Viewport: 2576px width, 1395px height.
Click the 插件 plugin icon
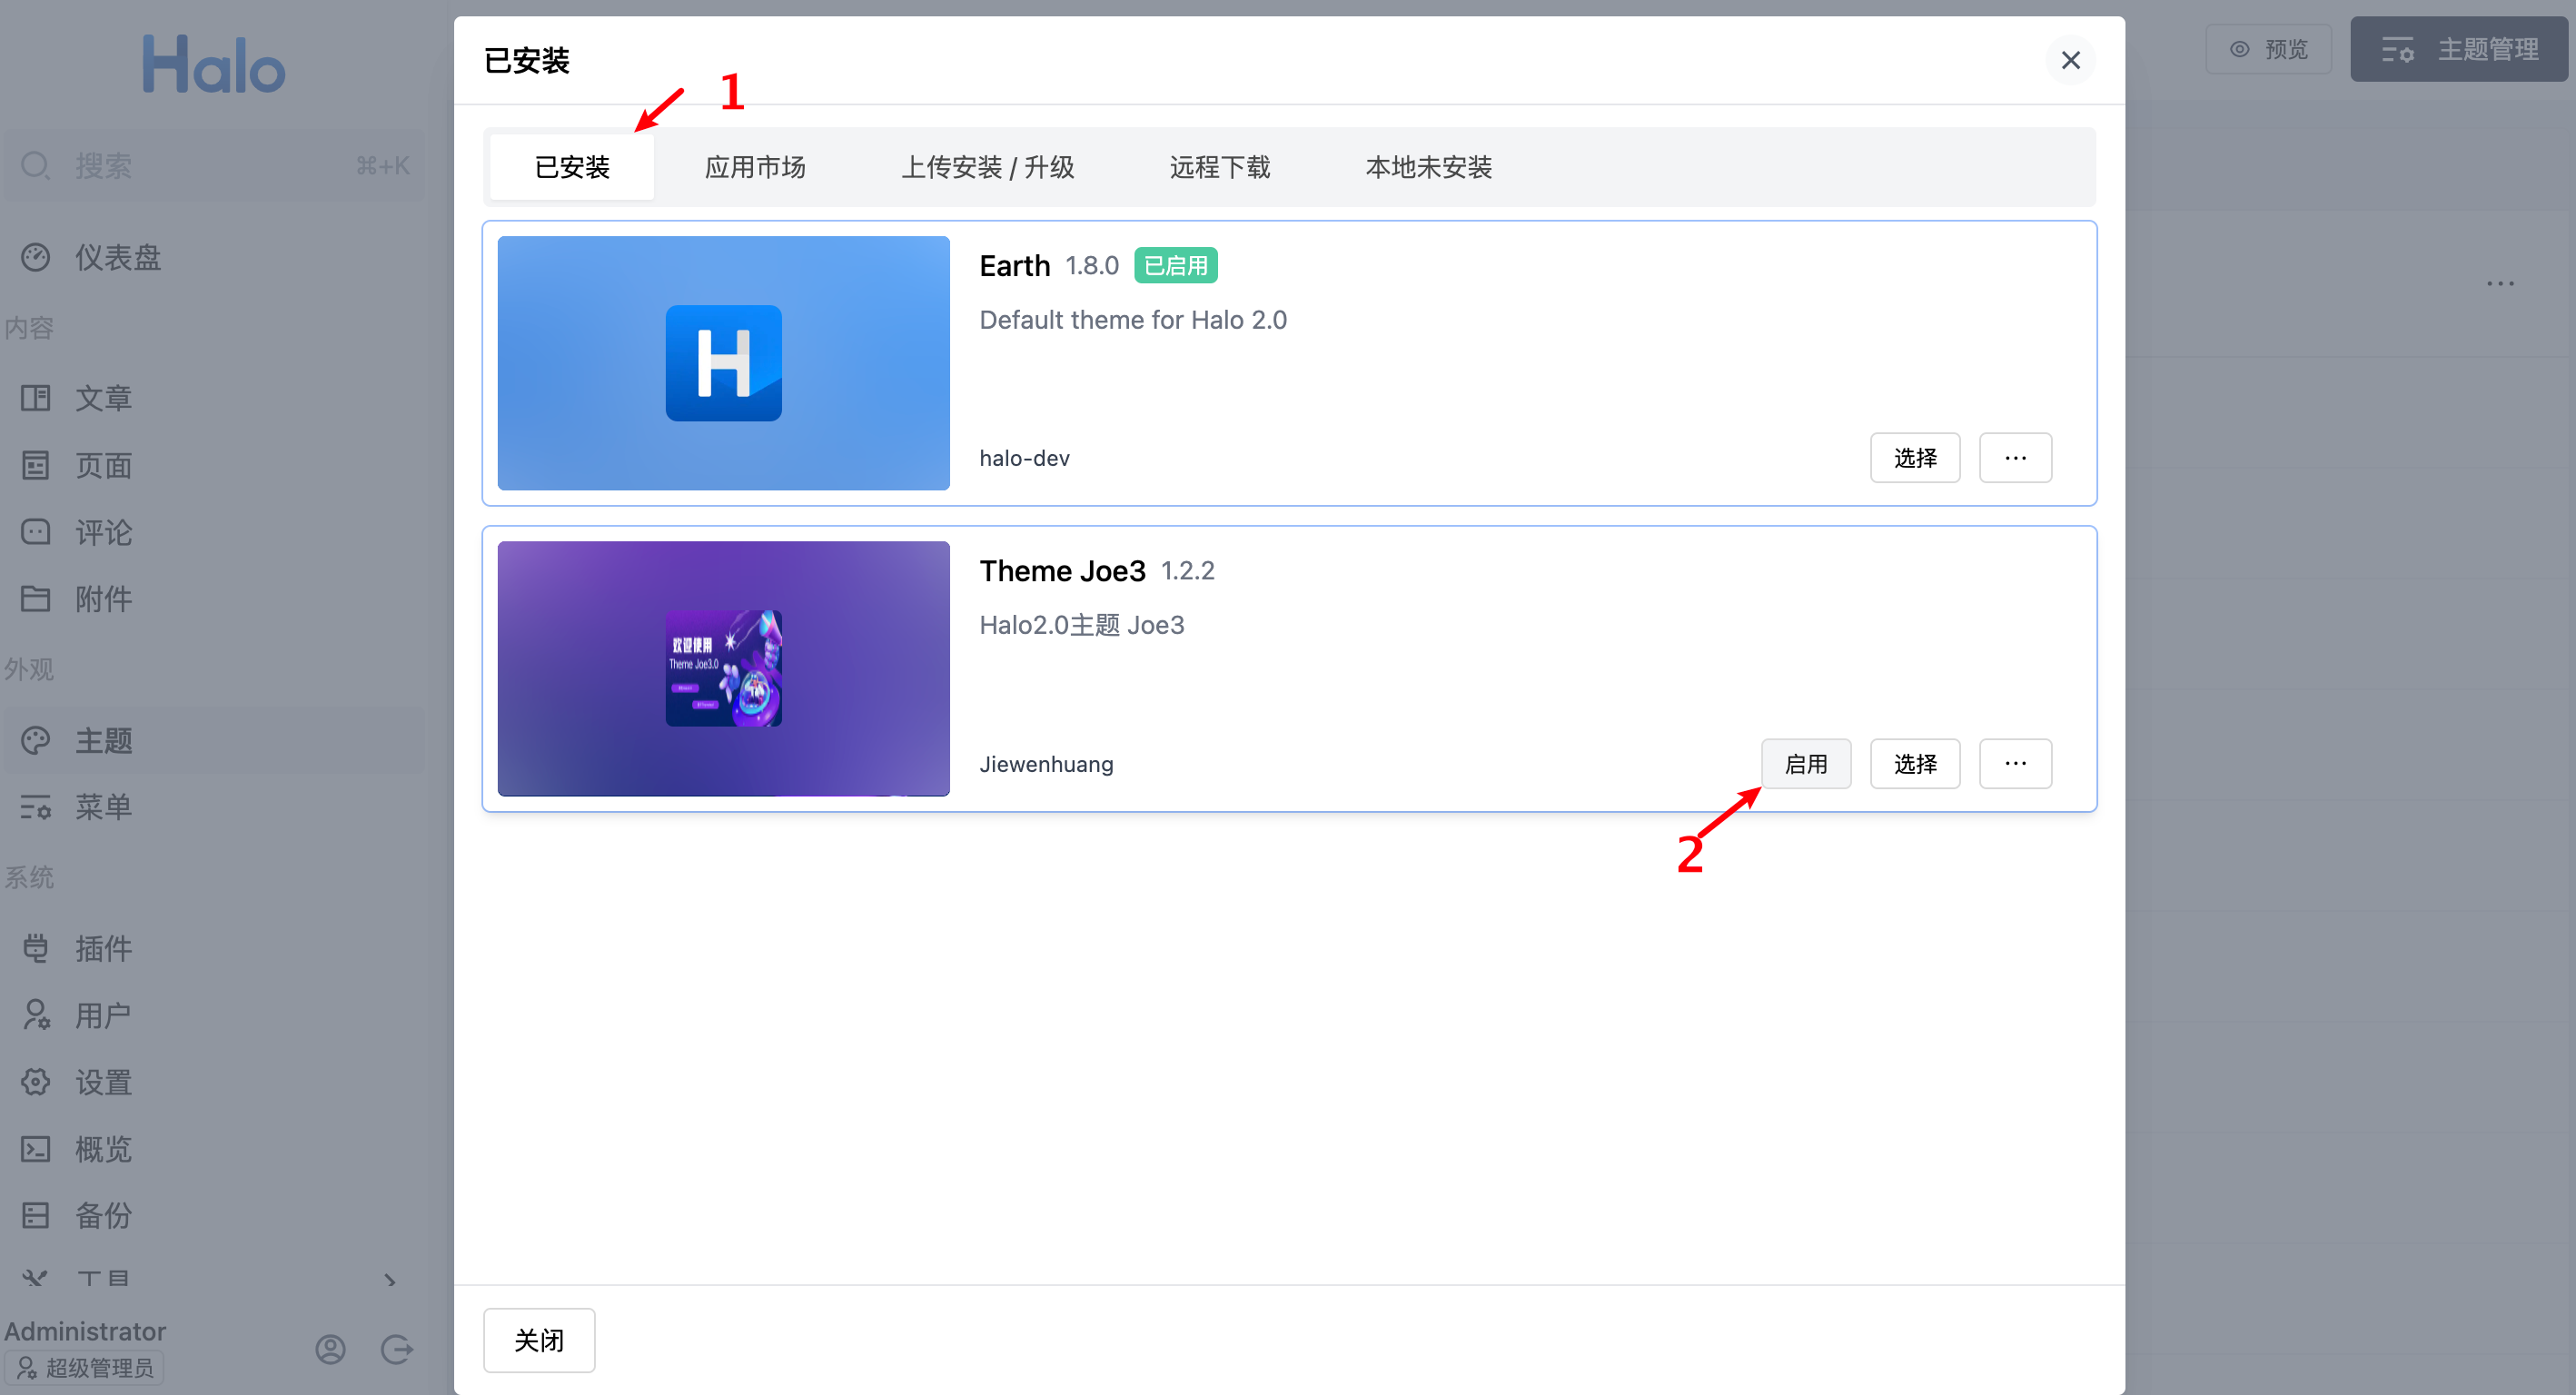tap(35, 948)
